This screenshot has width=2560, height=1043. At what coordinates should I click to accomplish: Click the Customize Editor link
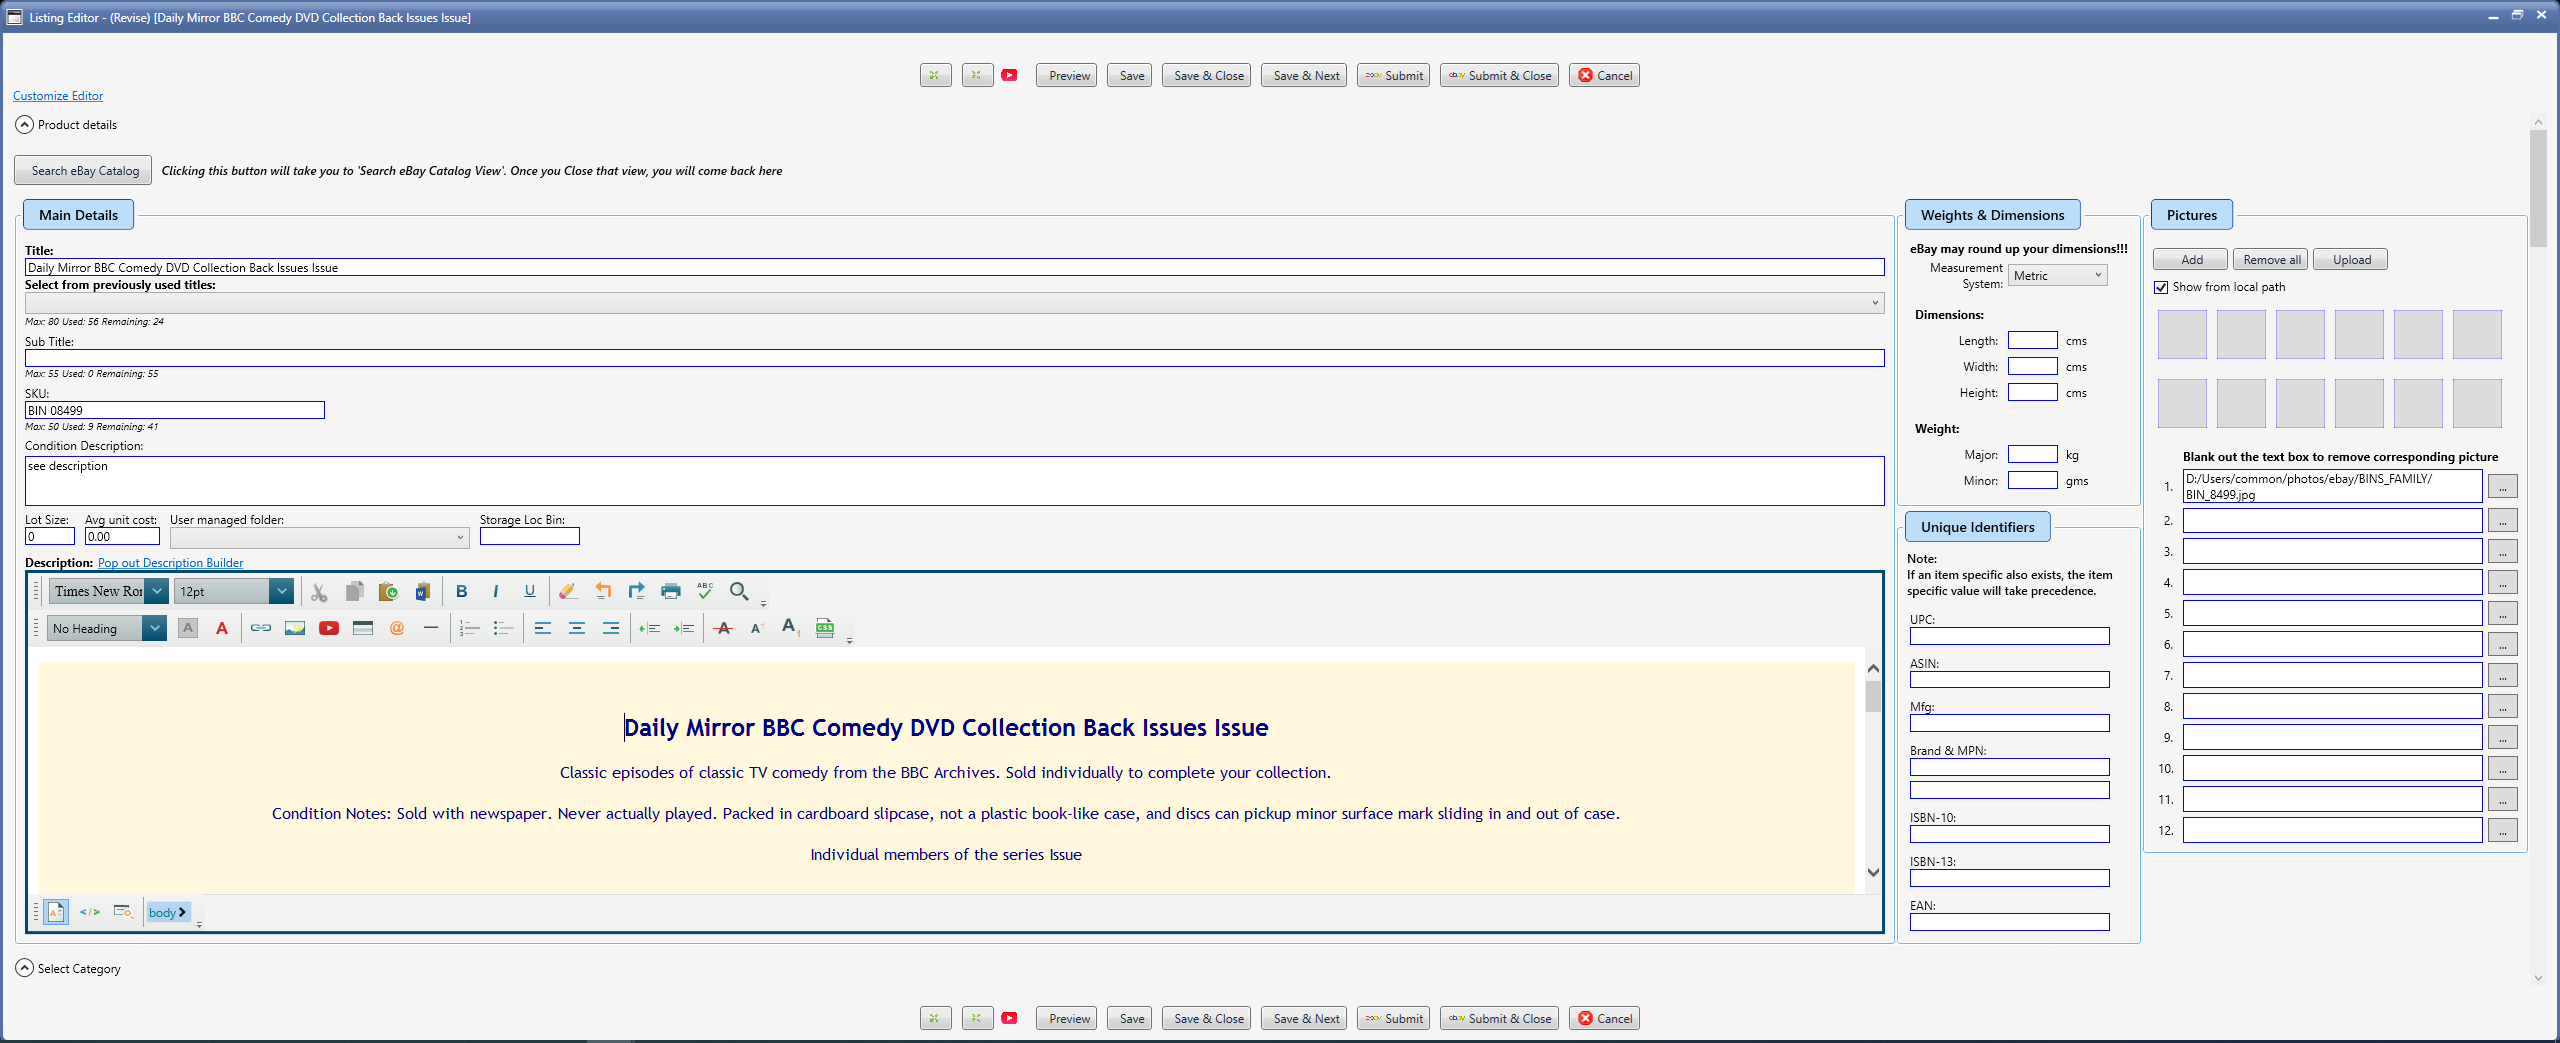(58, 96)
